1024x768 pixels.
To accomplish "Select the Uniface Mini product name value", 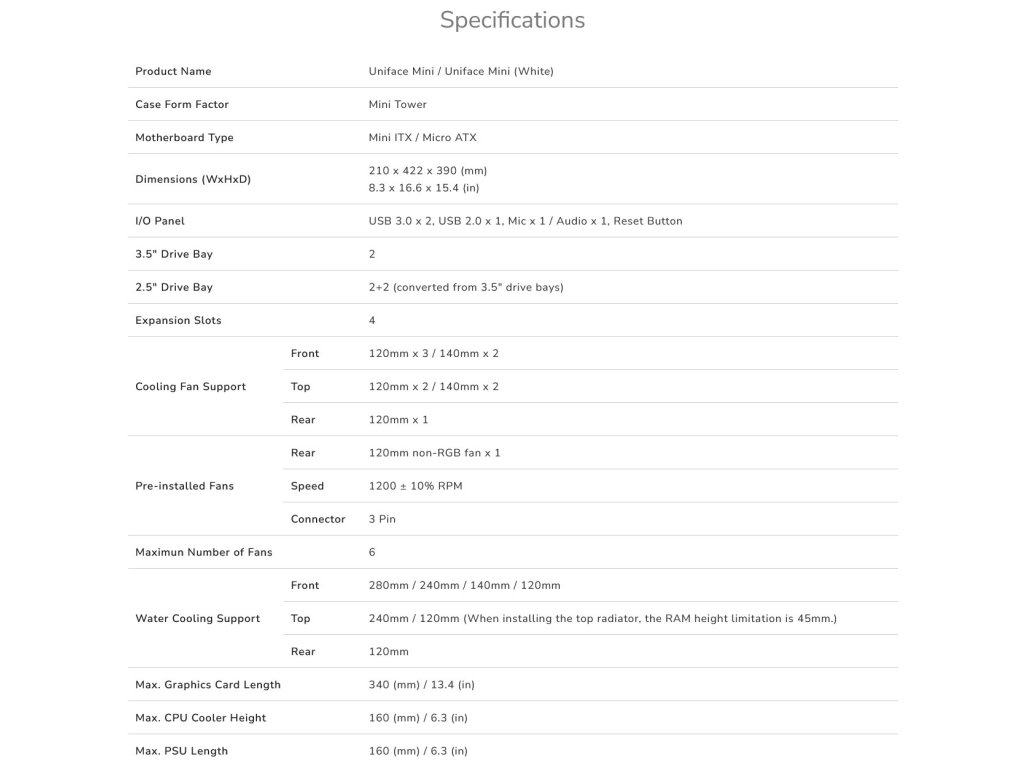I will click(461, 71).
